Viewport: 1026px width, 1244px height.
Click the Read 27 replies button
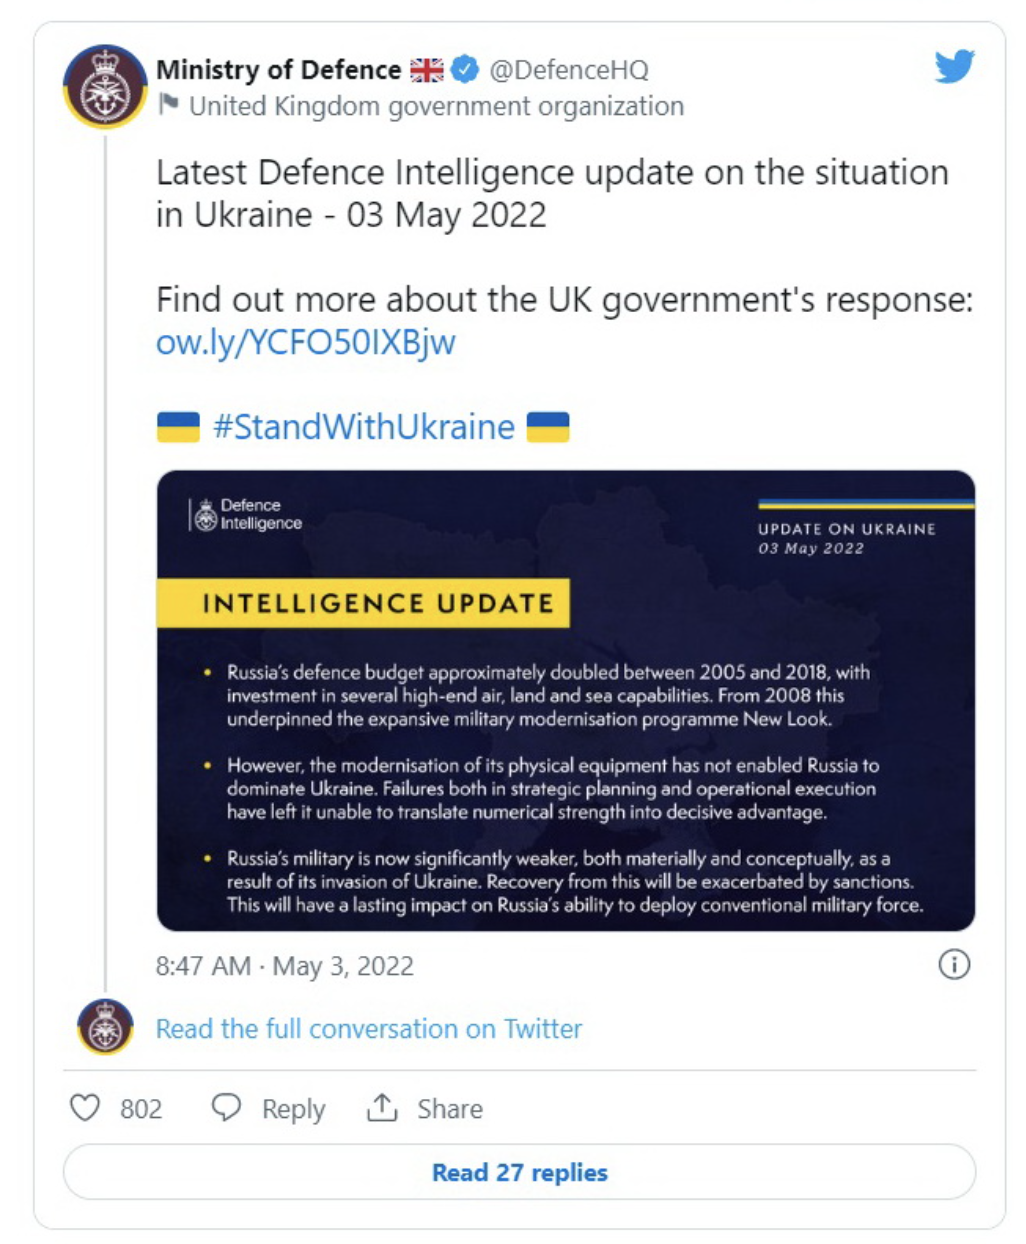tap(519, 1172)
